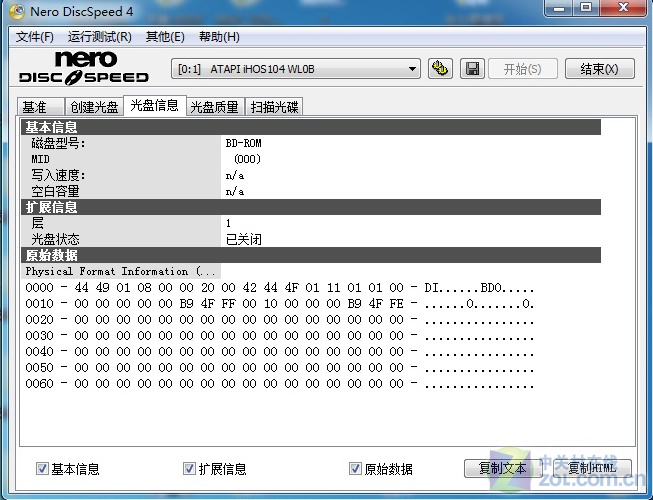Click the drive options refresh icon
The width and height of the screenshot is (653, 500).
pyautogui.click(x=440, y=69)
